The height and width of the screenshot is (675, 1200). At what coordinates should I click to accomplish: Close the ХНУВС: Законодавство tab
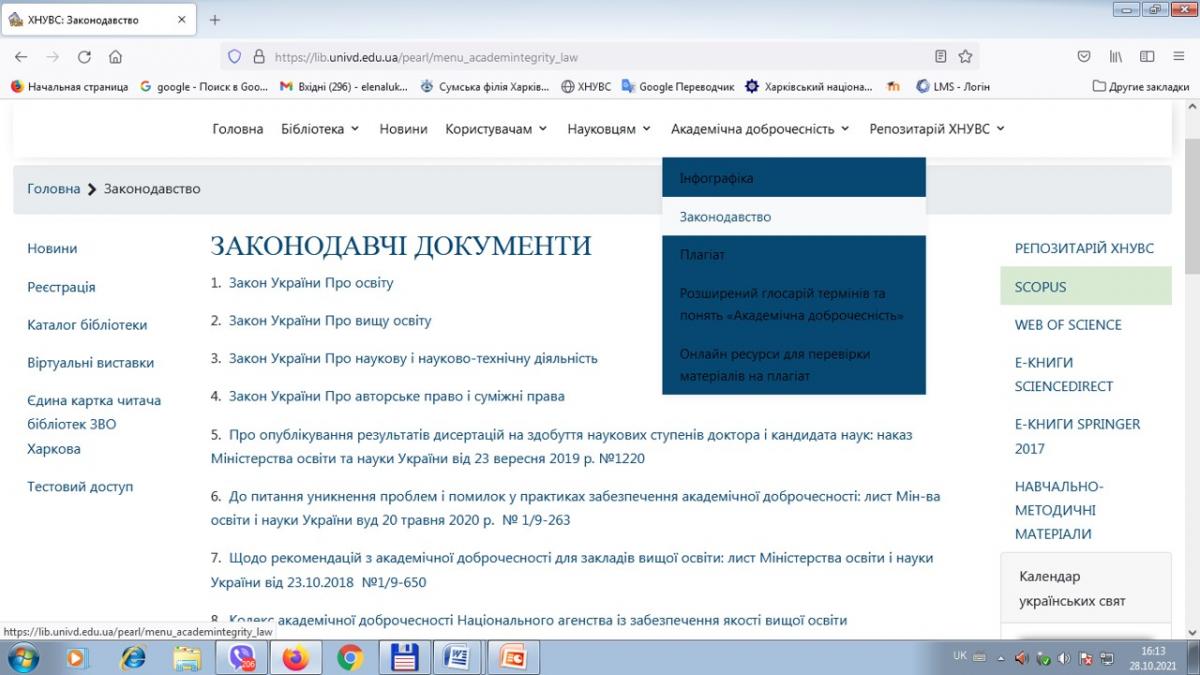(182, 20)
